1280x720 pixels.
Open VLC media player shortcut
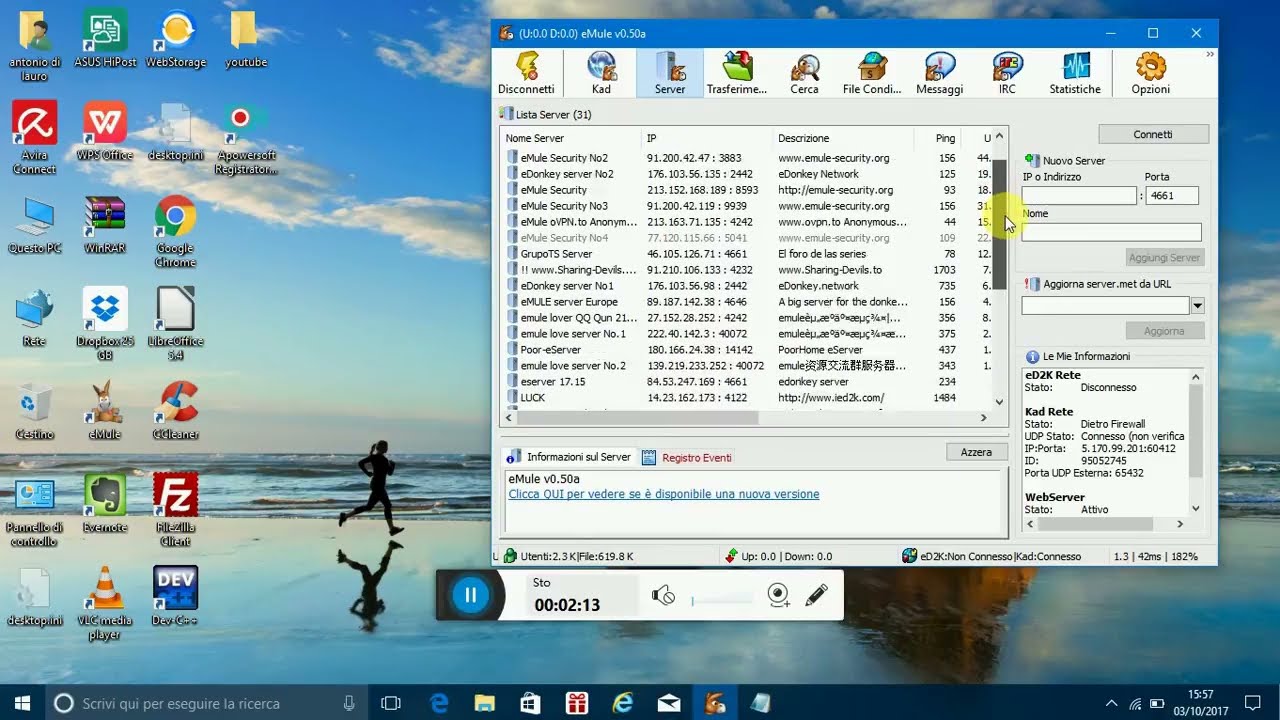click(105, 603)
